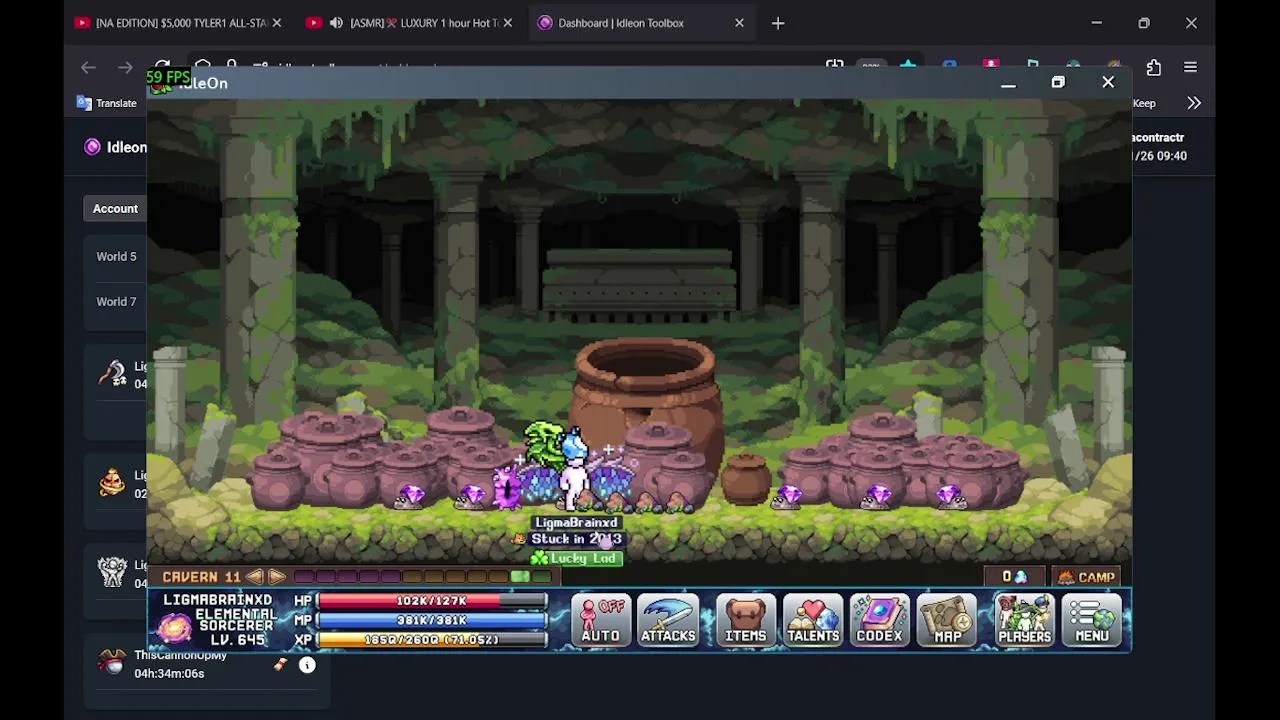This screenshot has height=720, width=1280.
Task: Open the browser hamburger menu
Action: pos(1190,67)
